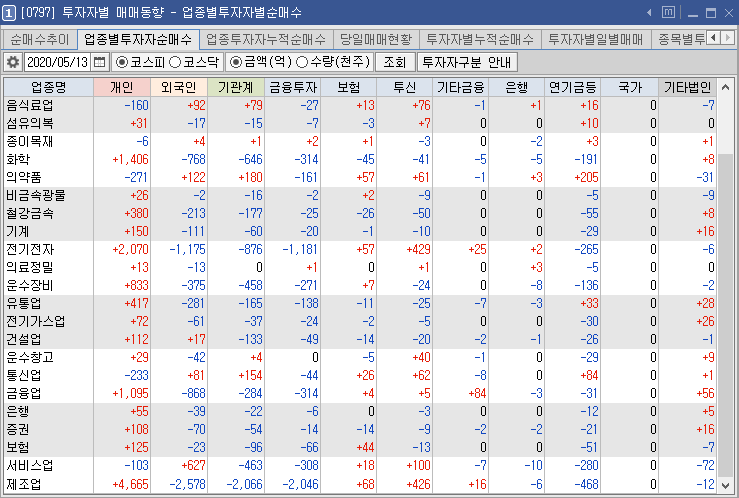The width and height of the screenshot is (739, 498).
Task: Click the 국가 column header
Action: [x=629, y=88]
